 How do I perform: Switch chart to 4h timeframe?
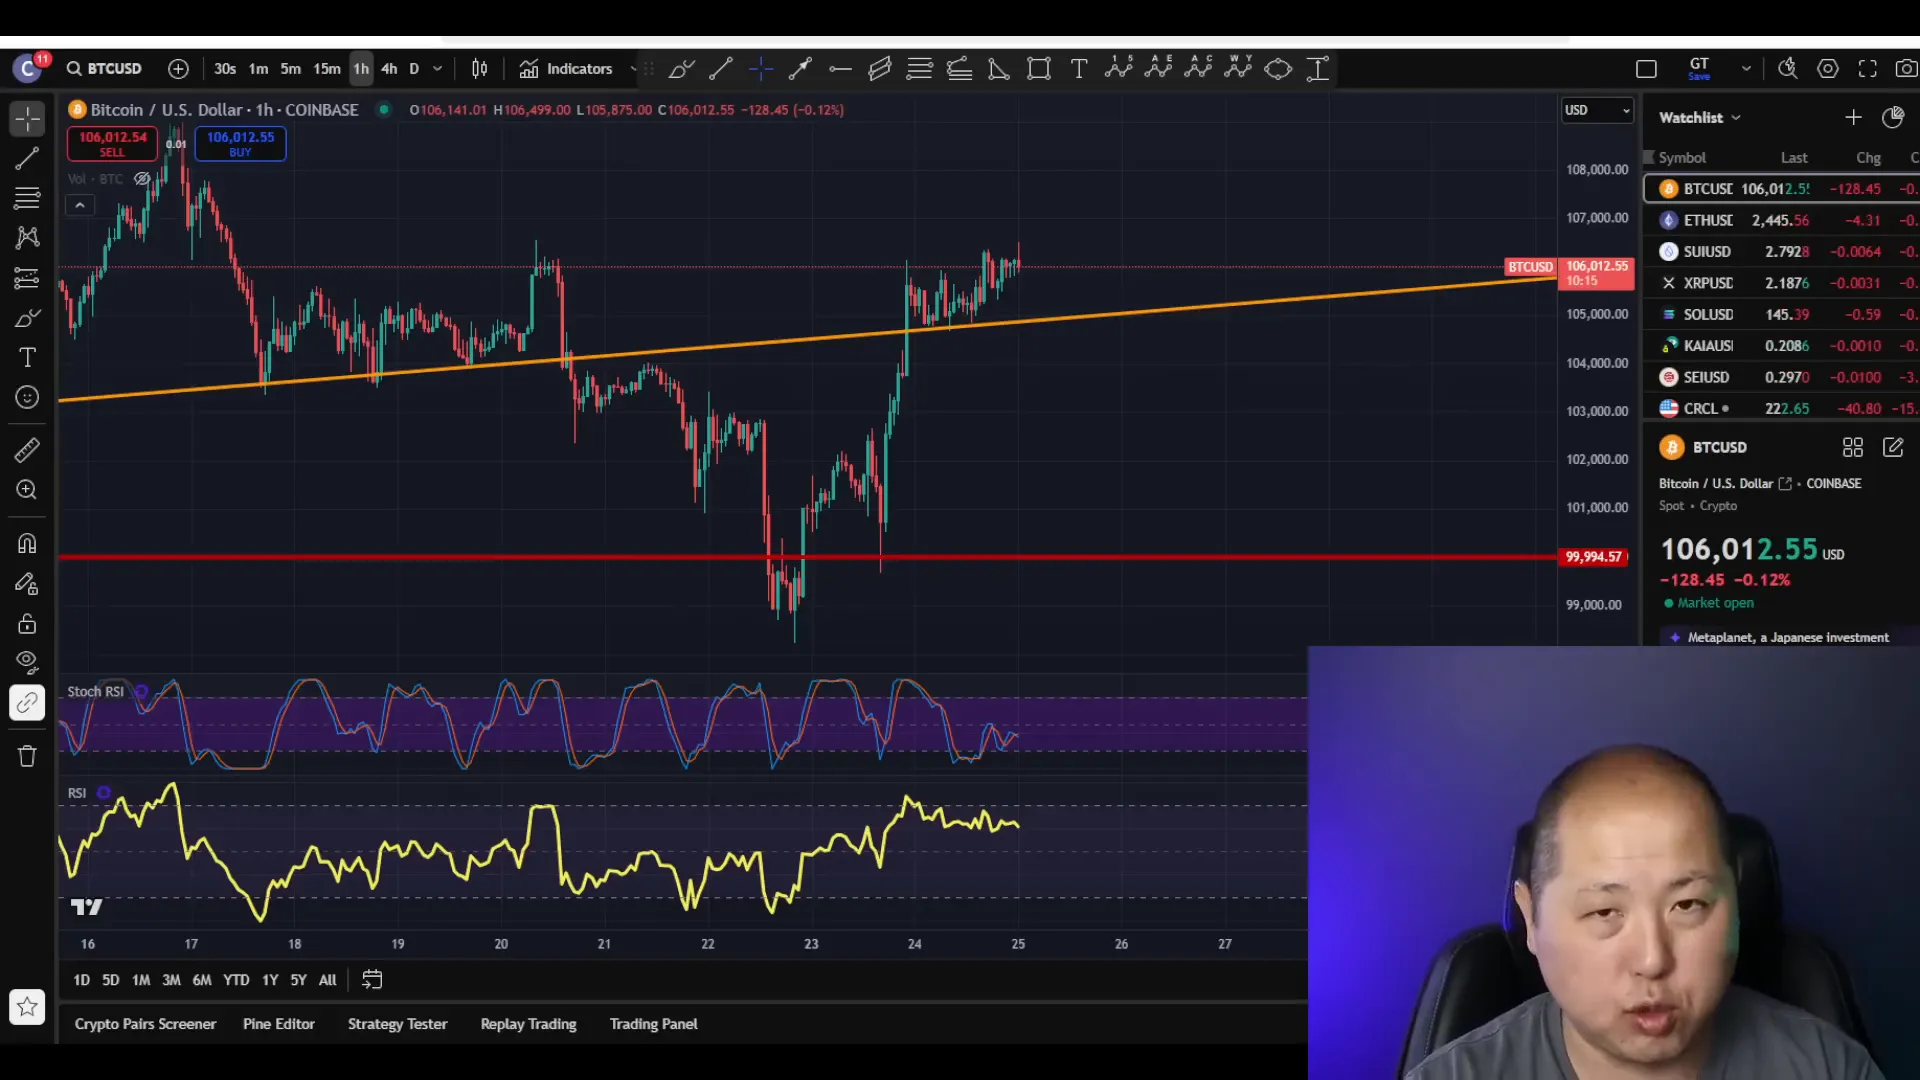point(389,69)
